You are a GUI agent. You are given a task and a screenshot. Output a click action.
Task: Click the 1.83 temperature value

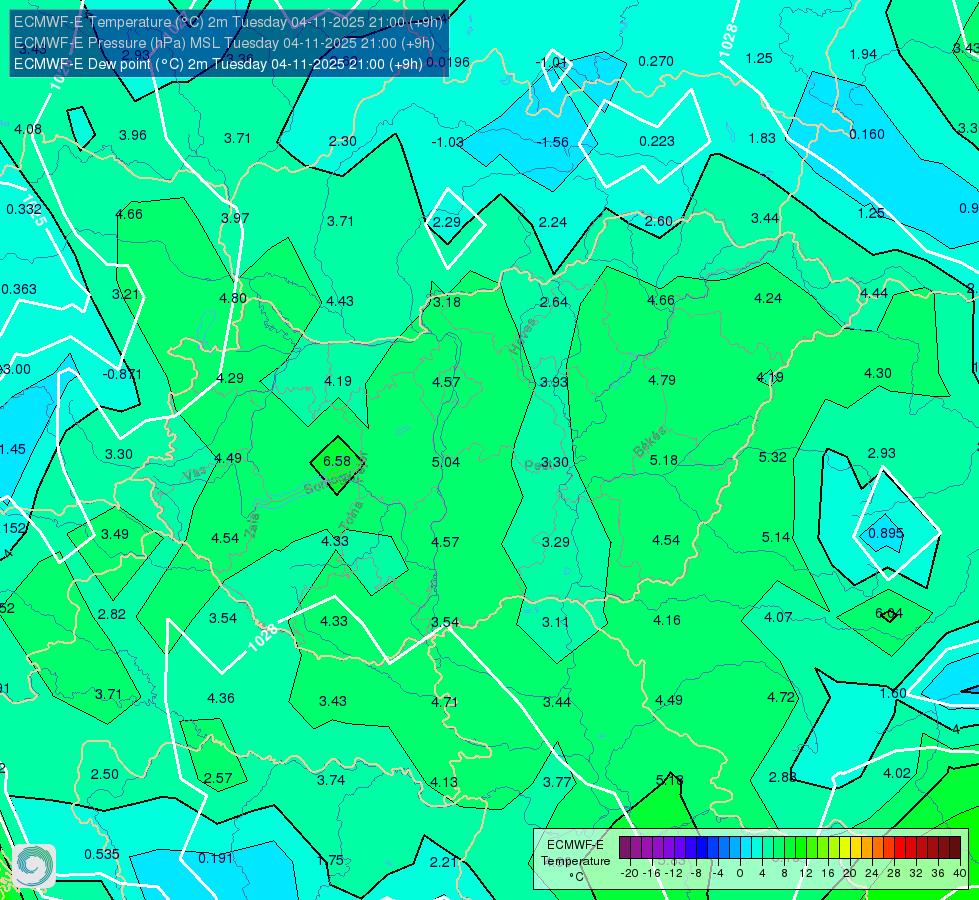[762, 138]
